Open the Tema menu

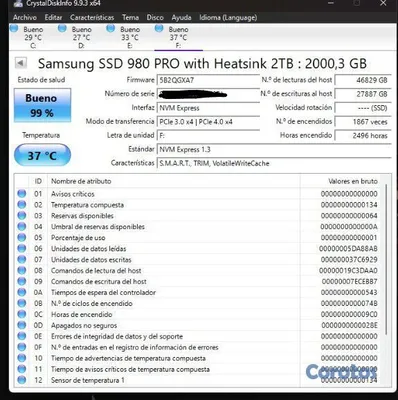[130, 17]
